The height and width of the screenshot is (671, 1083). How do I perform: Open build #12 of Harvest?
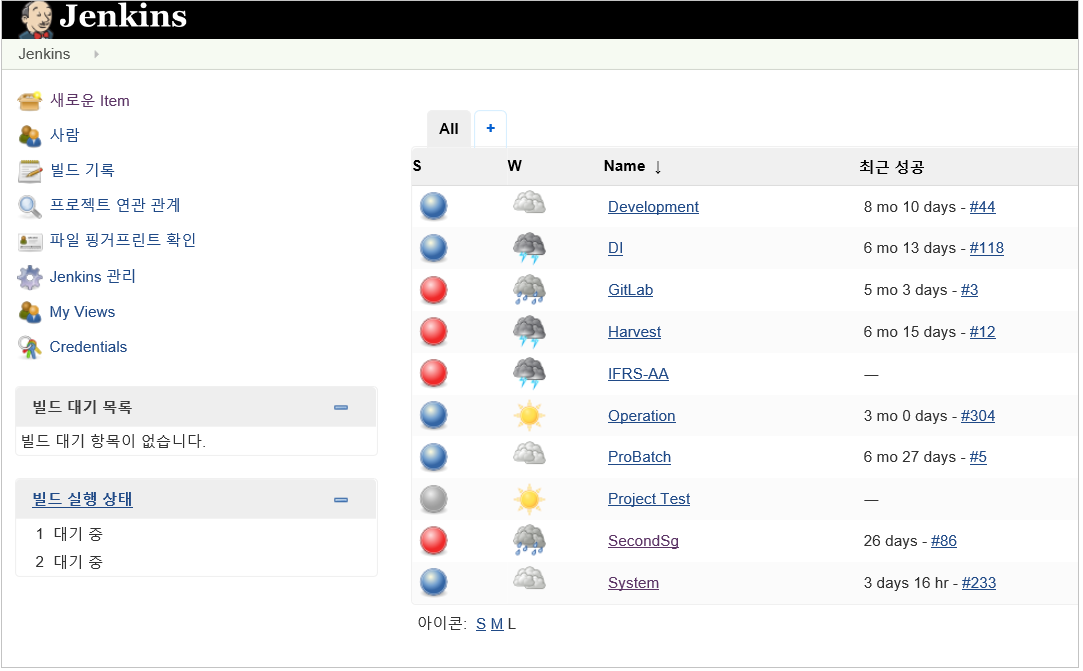(x=983, y=332)
